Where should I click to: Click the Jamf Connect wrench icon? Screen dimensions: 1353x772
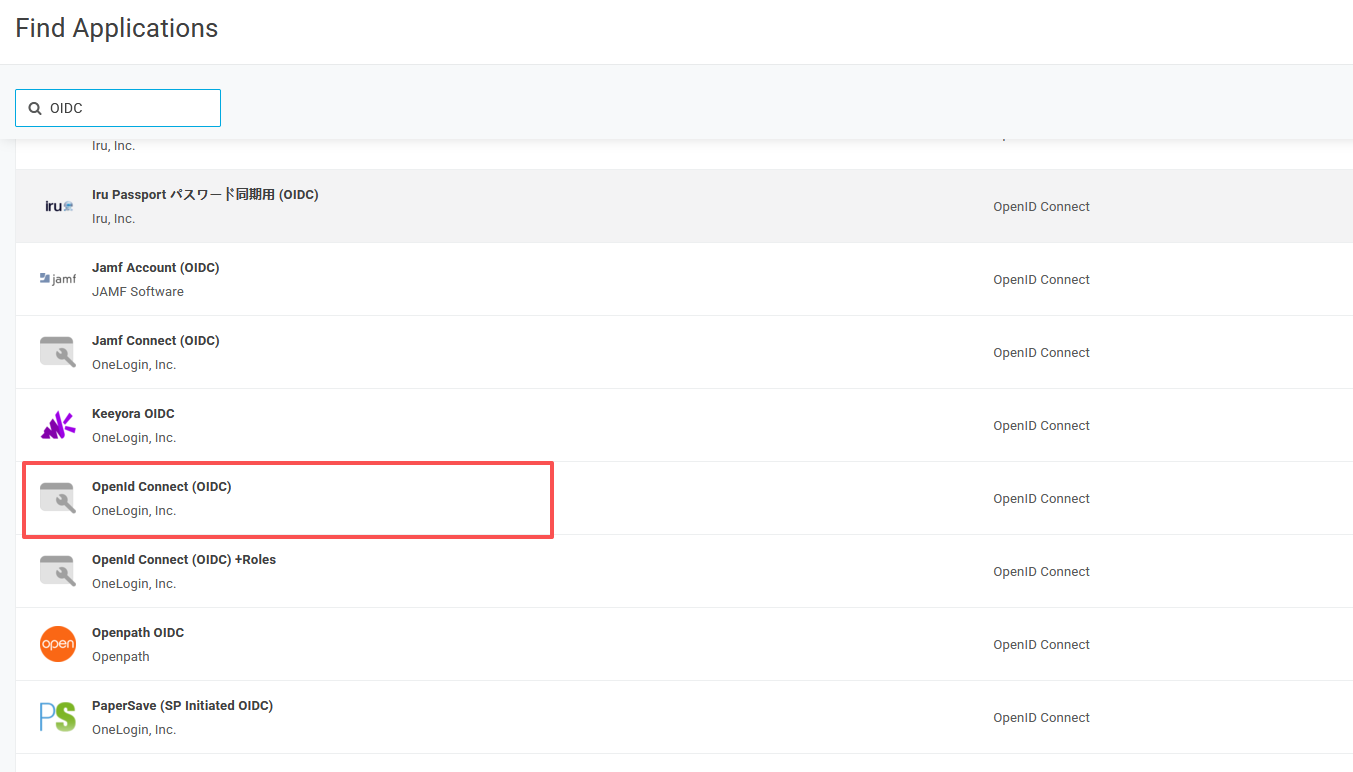click(58, 352)
